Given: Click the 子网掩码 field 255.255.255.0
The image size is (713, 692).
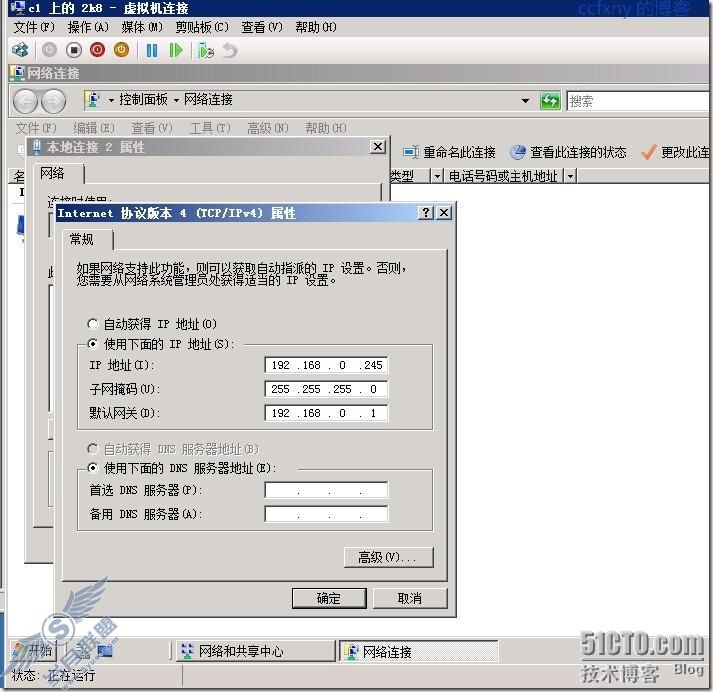Looking at the screenshot, I should pyautogui.click(x=326, y=389).
